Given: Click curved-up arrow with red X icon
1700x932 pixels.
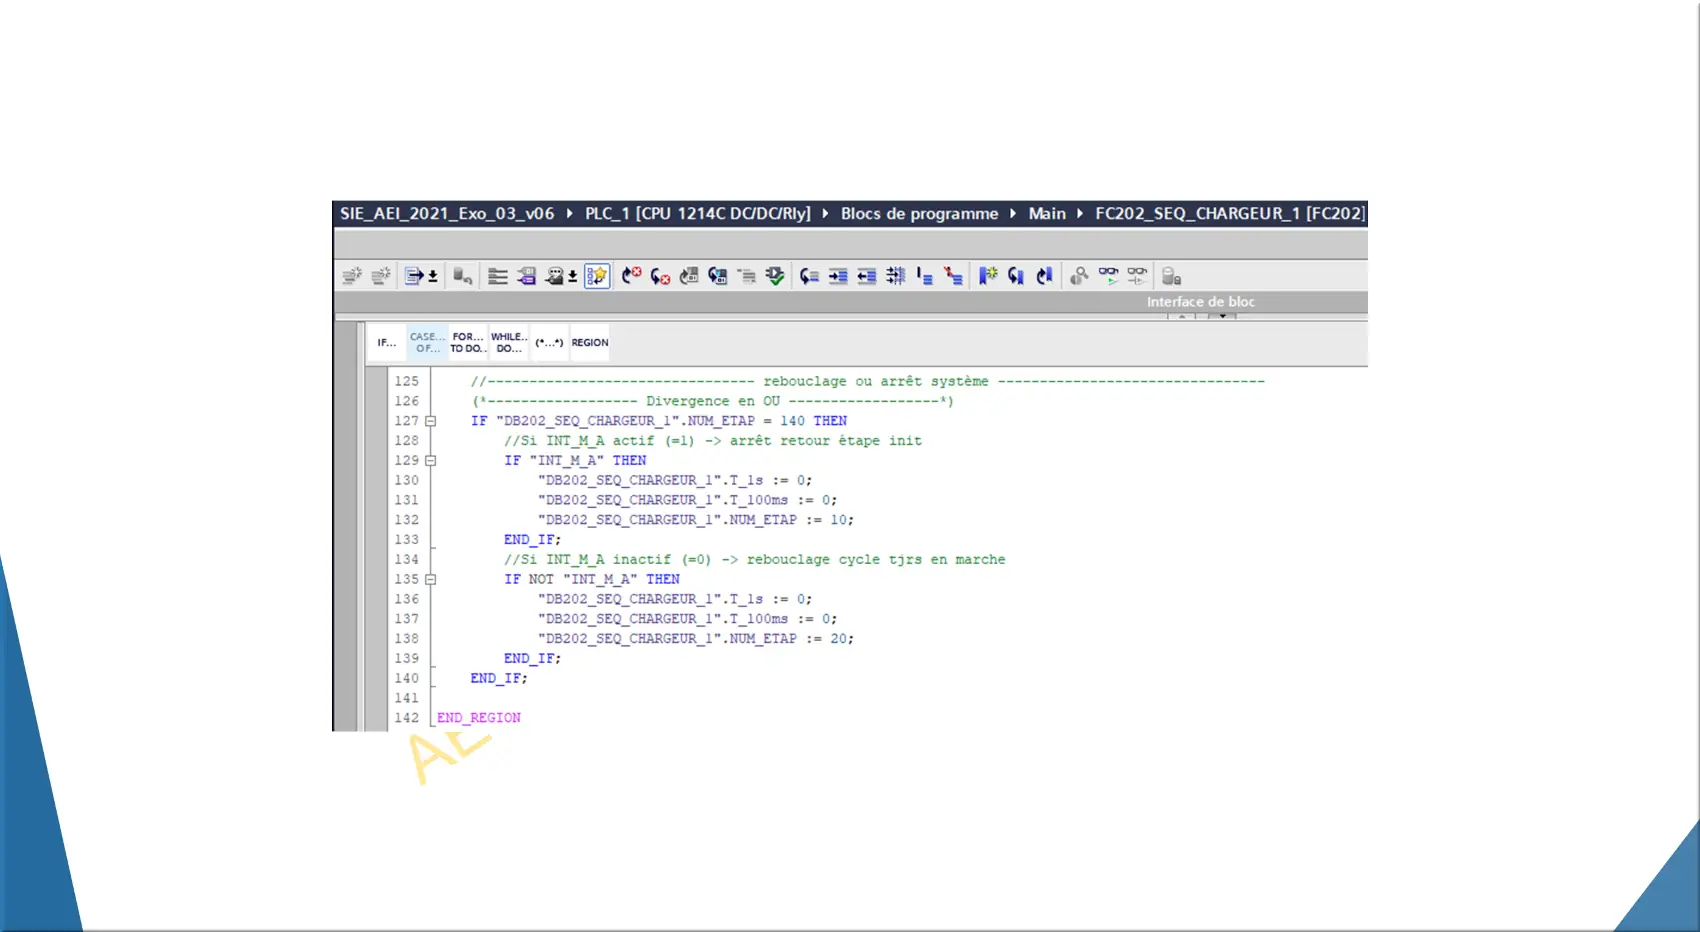Looking at the screenshot, I should 631,276.
